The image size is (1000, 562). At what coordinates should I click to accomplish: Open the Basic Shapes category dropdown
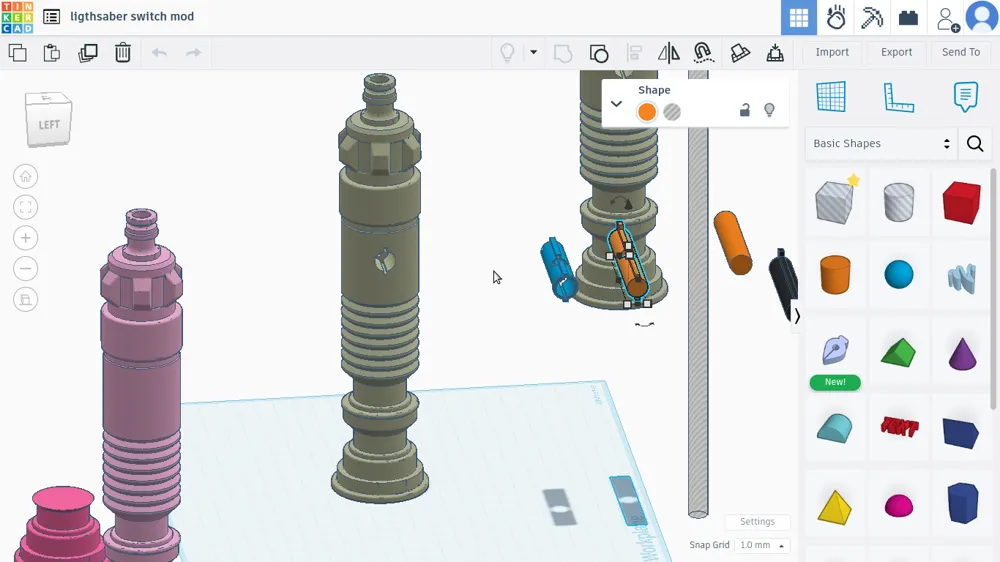click(x=882, y=144)
